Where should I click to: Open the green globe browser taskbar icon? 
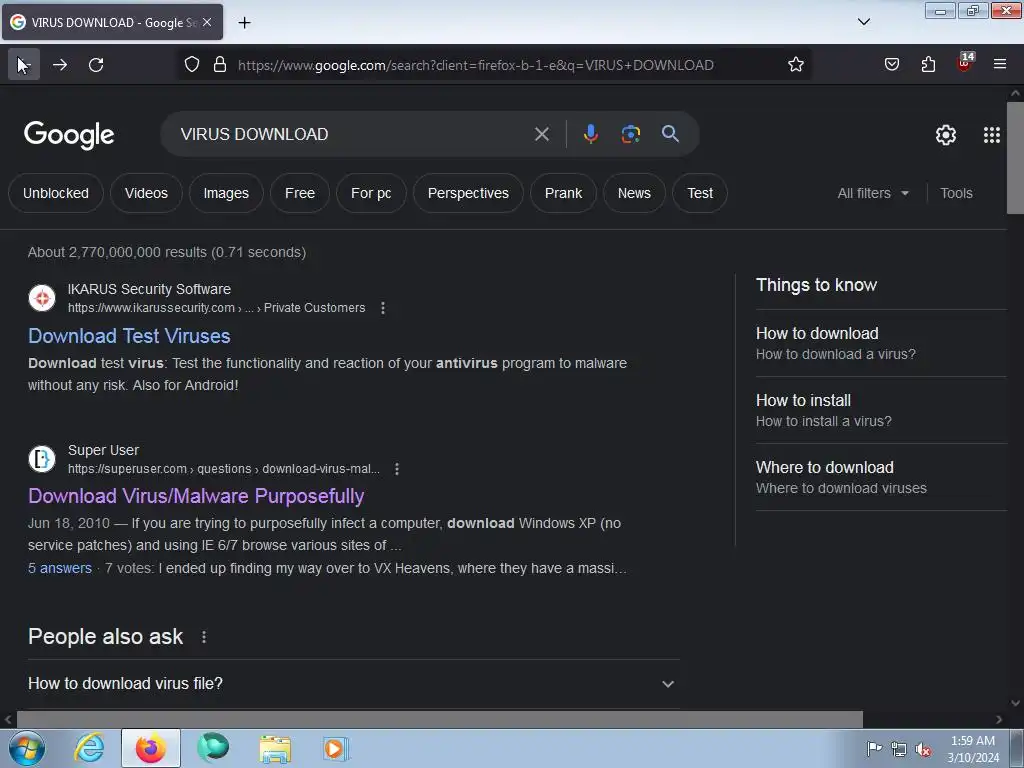click(x=213, y=748)
